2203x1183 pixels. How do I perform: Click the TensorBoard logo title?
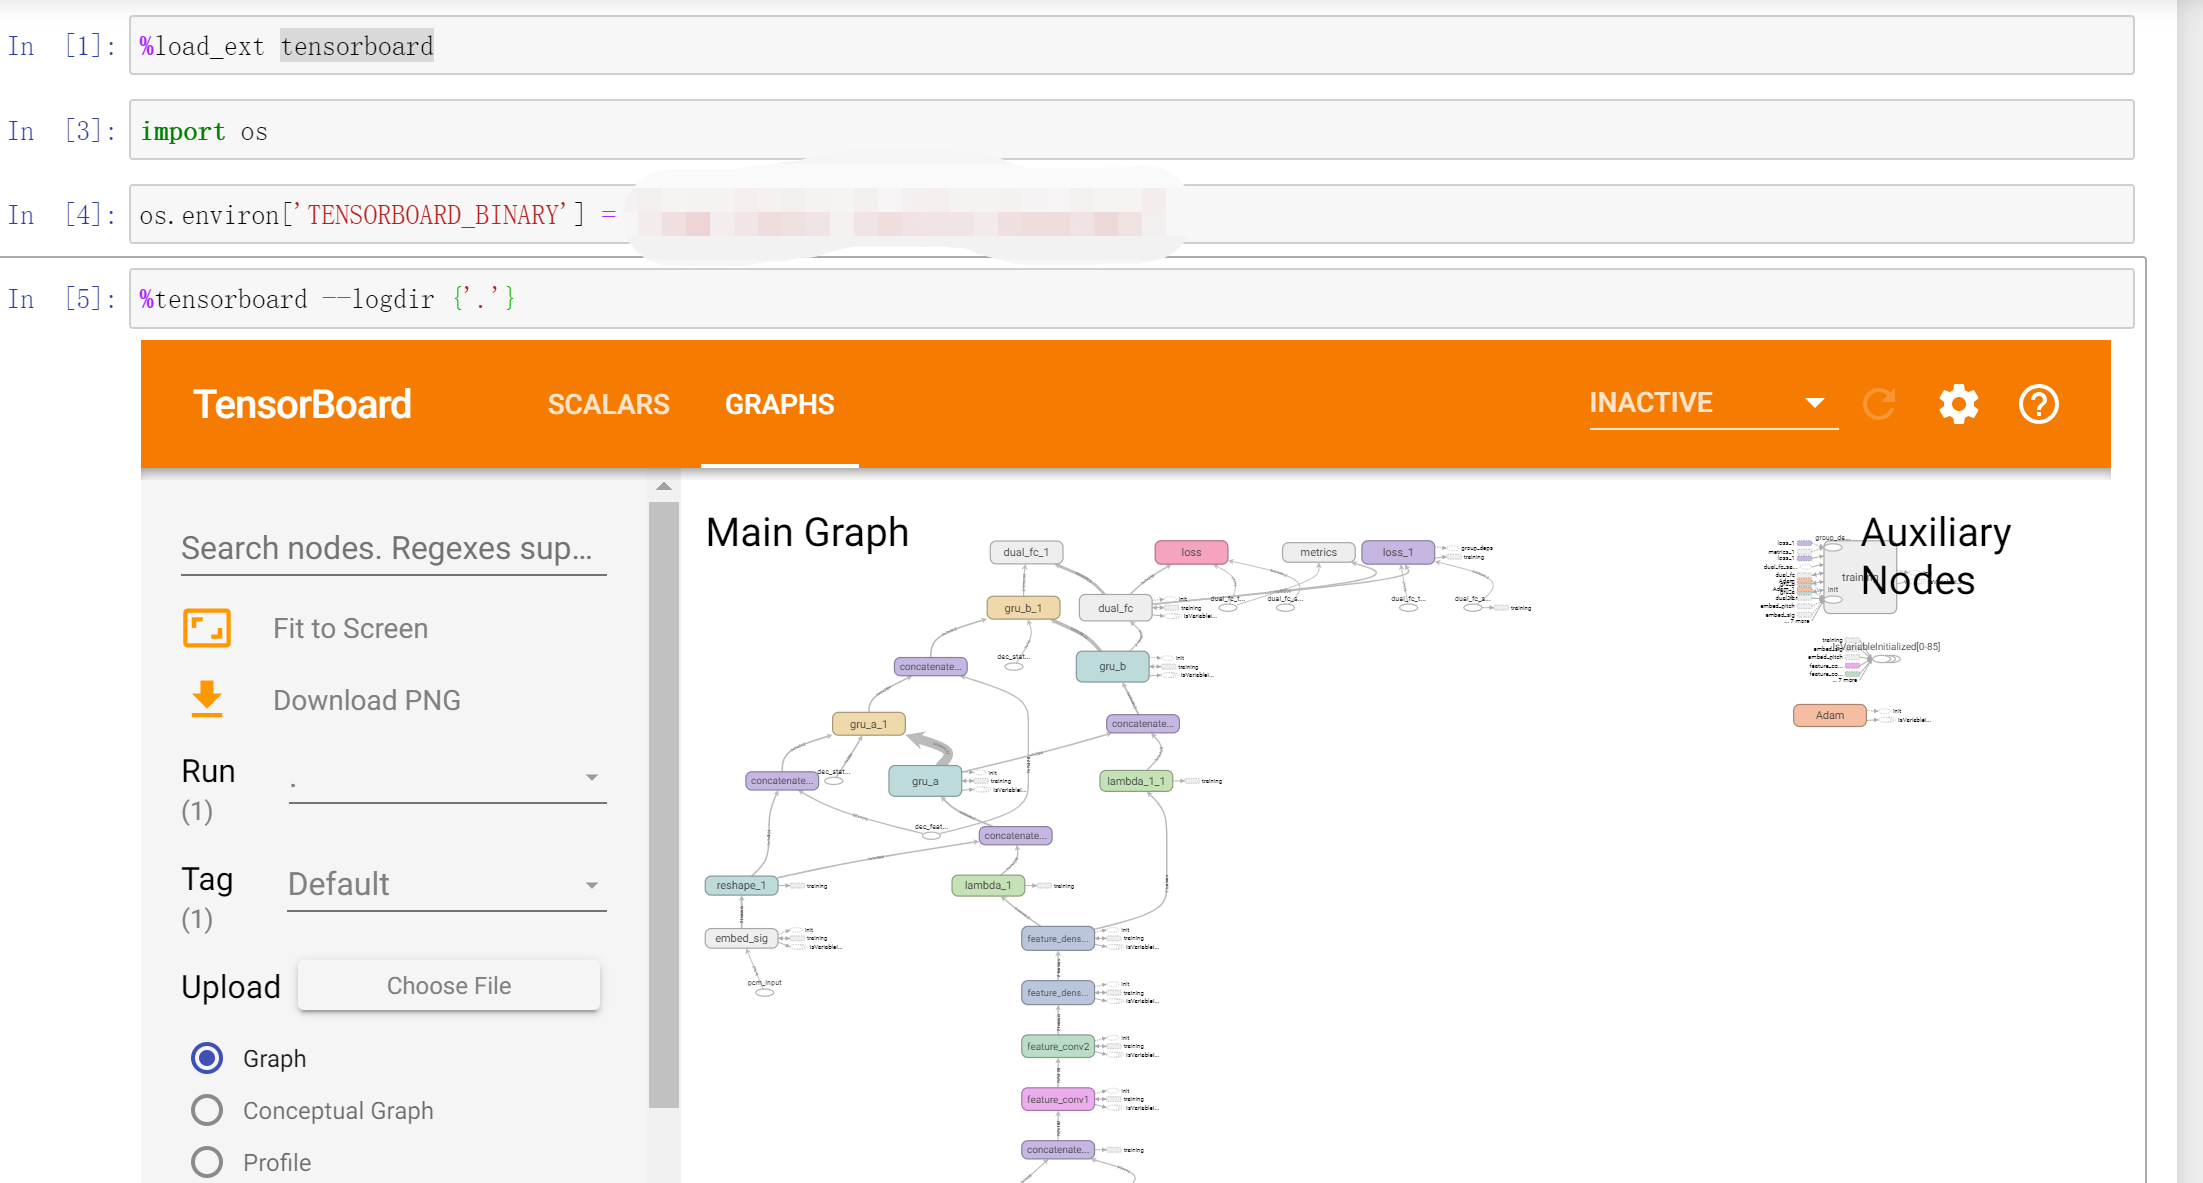(x=302, y=404)
